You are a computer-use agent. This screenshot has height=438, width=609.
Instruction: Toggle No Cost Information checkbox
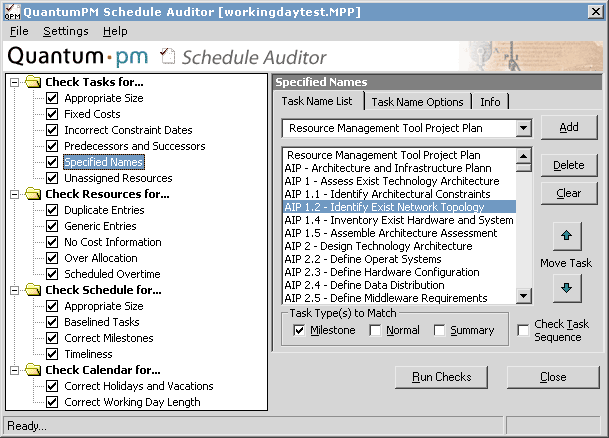point(52,242)
